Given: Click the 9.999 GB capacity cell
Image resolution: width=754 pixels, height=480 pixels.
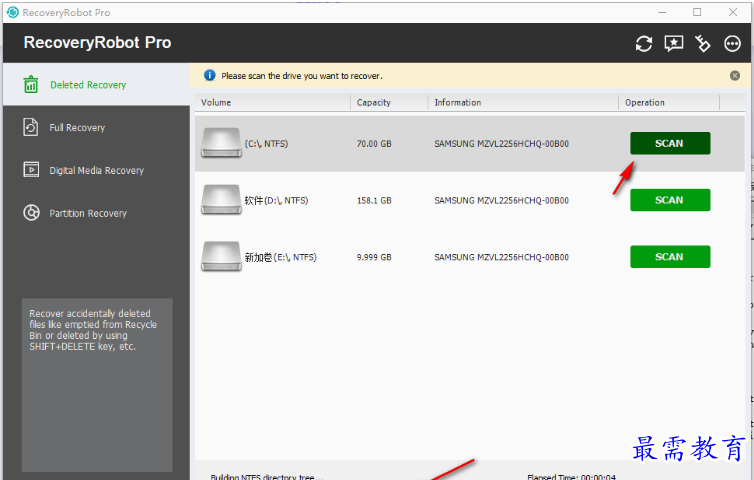Looking at the screenshot, I should 374,257.
